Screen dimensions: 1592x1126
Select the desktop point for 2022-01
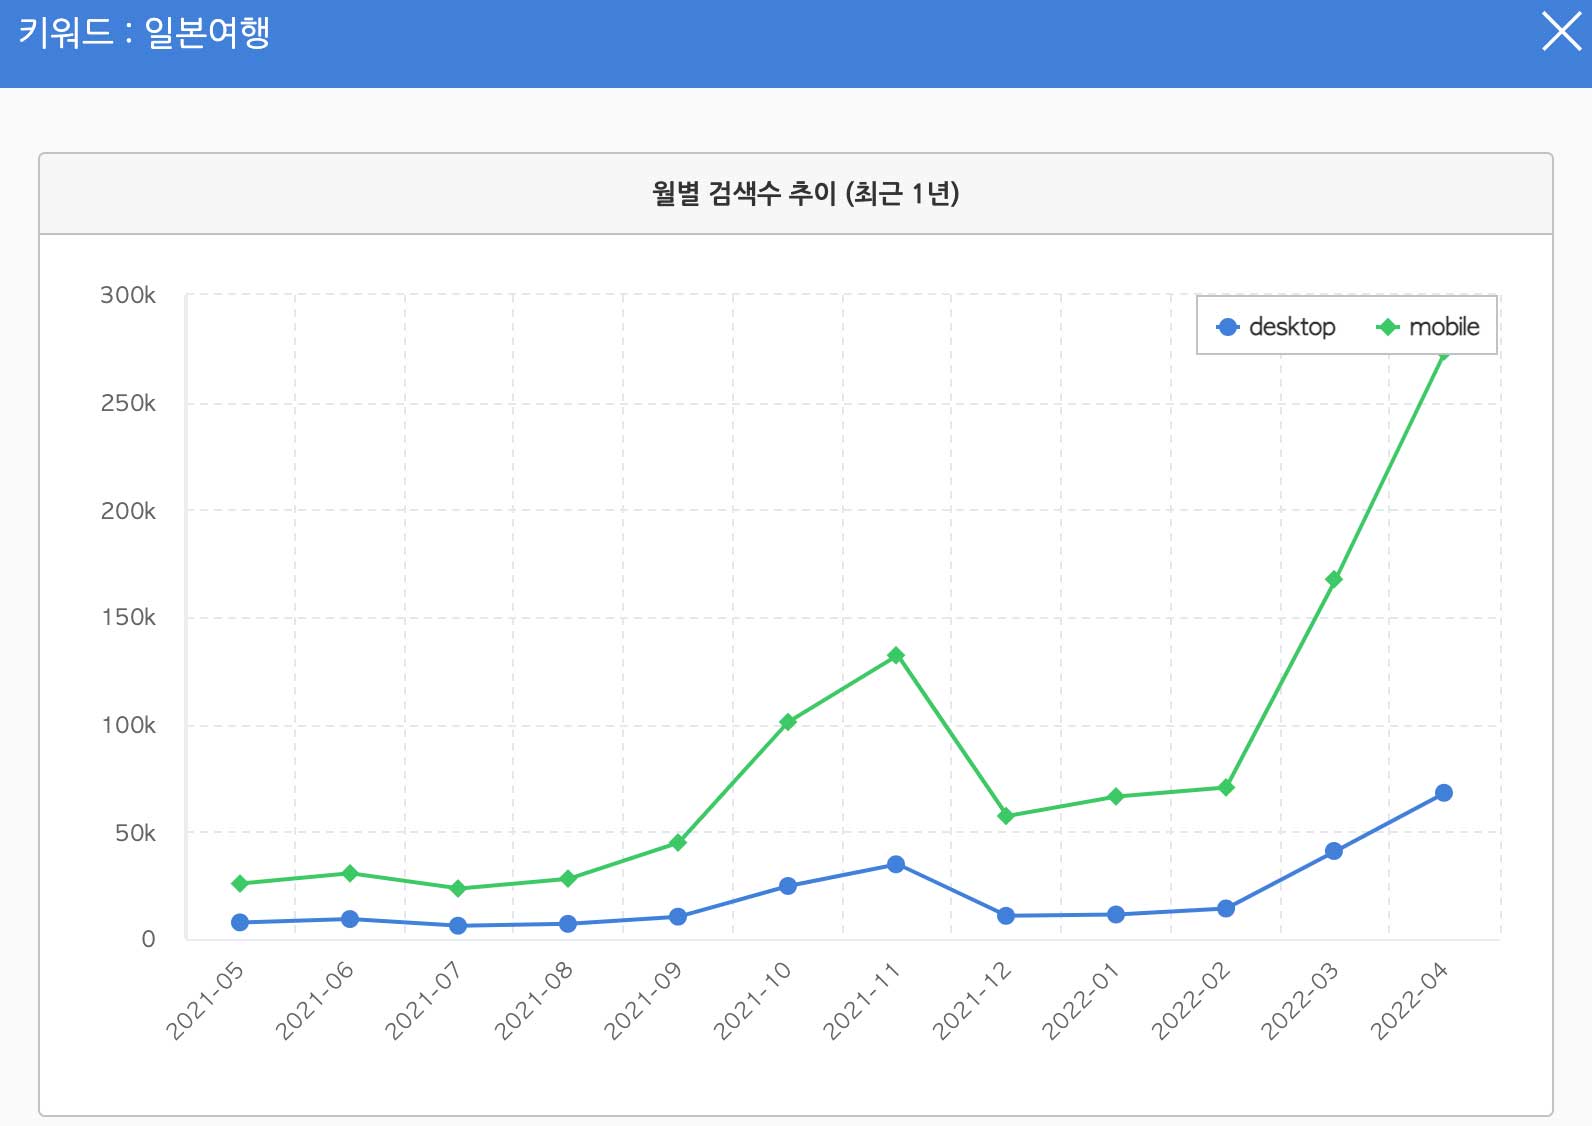coord(1115,914)
